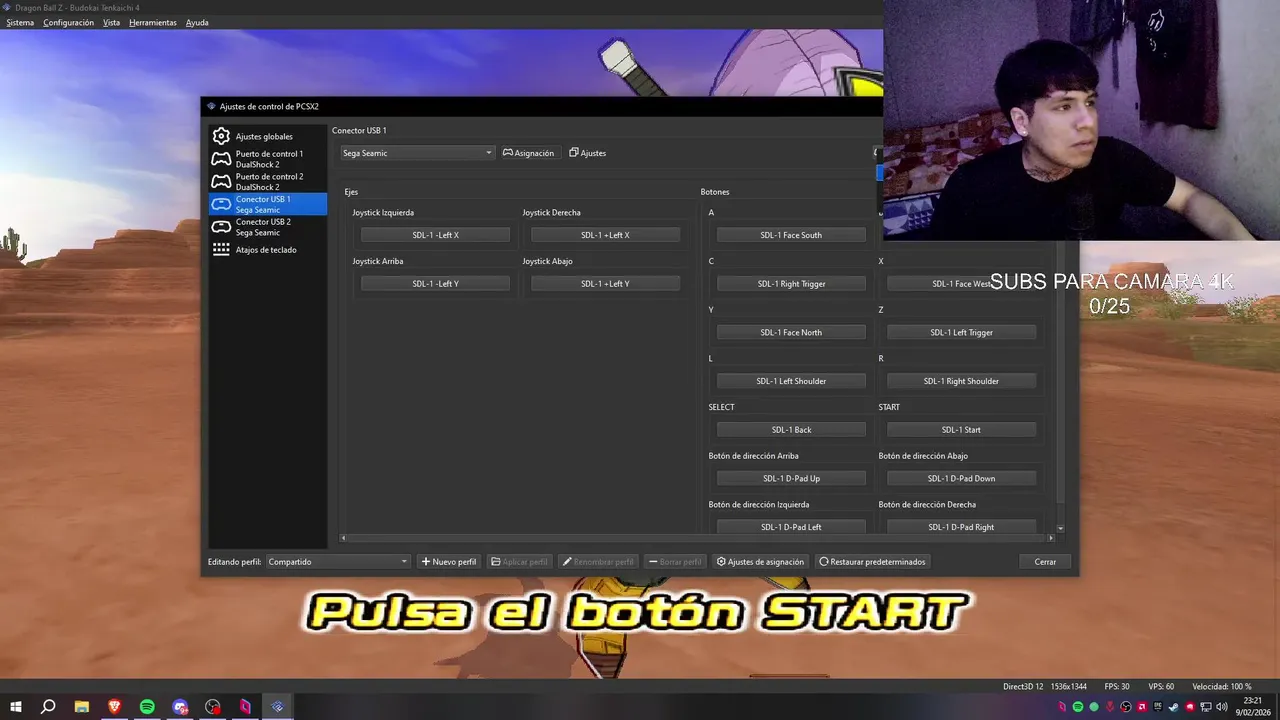Click AMD software icon in system tray
This screenshot has height=720, width=1280.
1142,707
